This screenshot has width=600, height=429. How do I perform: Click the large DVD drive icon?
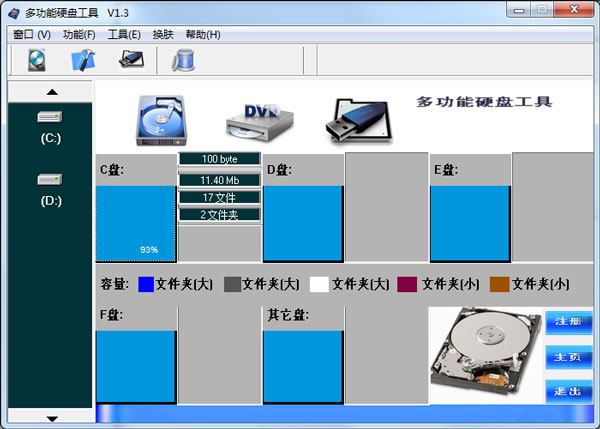click(260, 122)
